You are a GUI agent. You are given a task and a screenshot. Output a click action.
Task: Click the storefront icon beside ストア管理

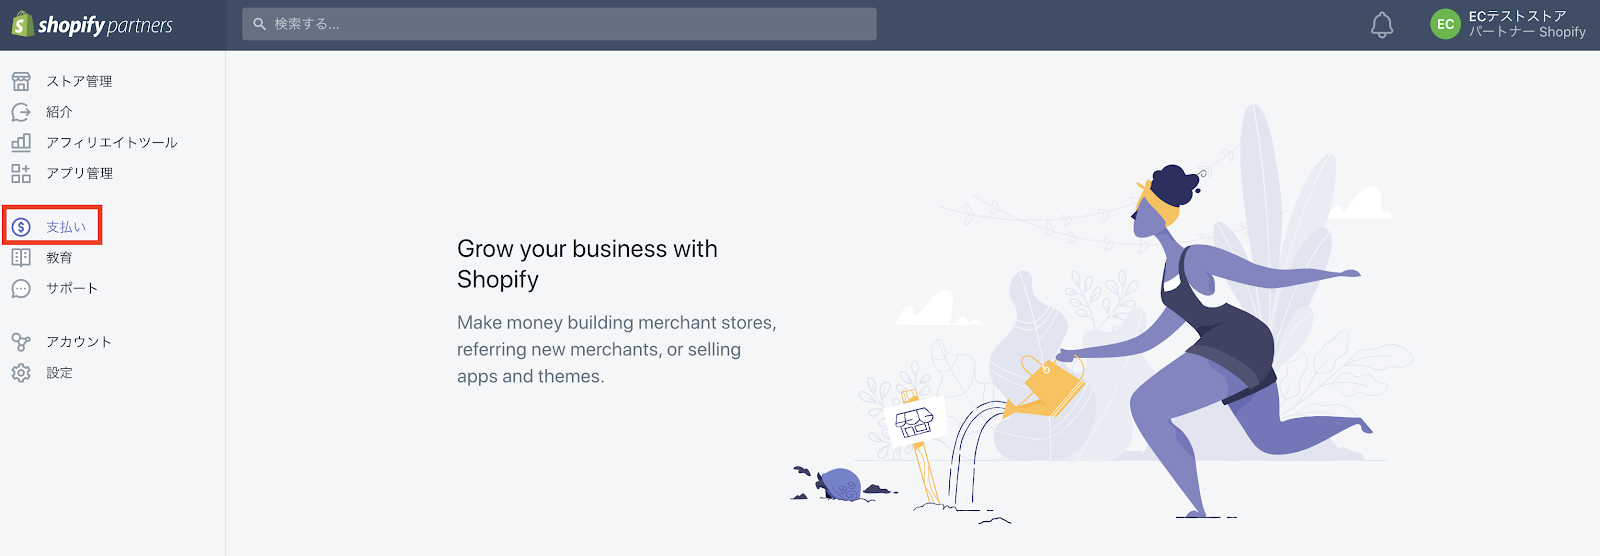21,81
